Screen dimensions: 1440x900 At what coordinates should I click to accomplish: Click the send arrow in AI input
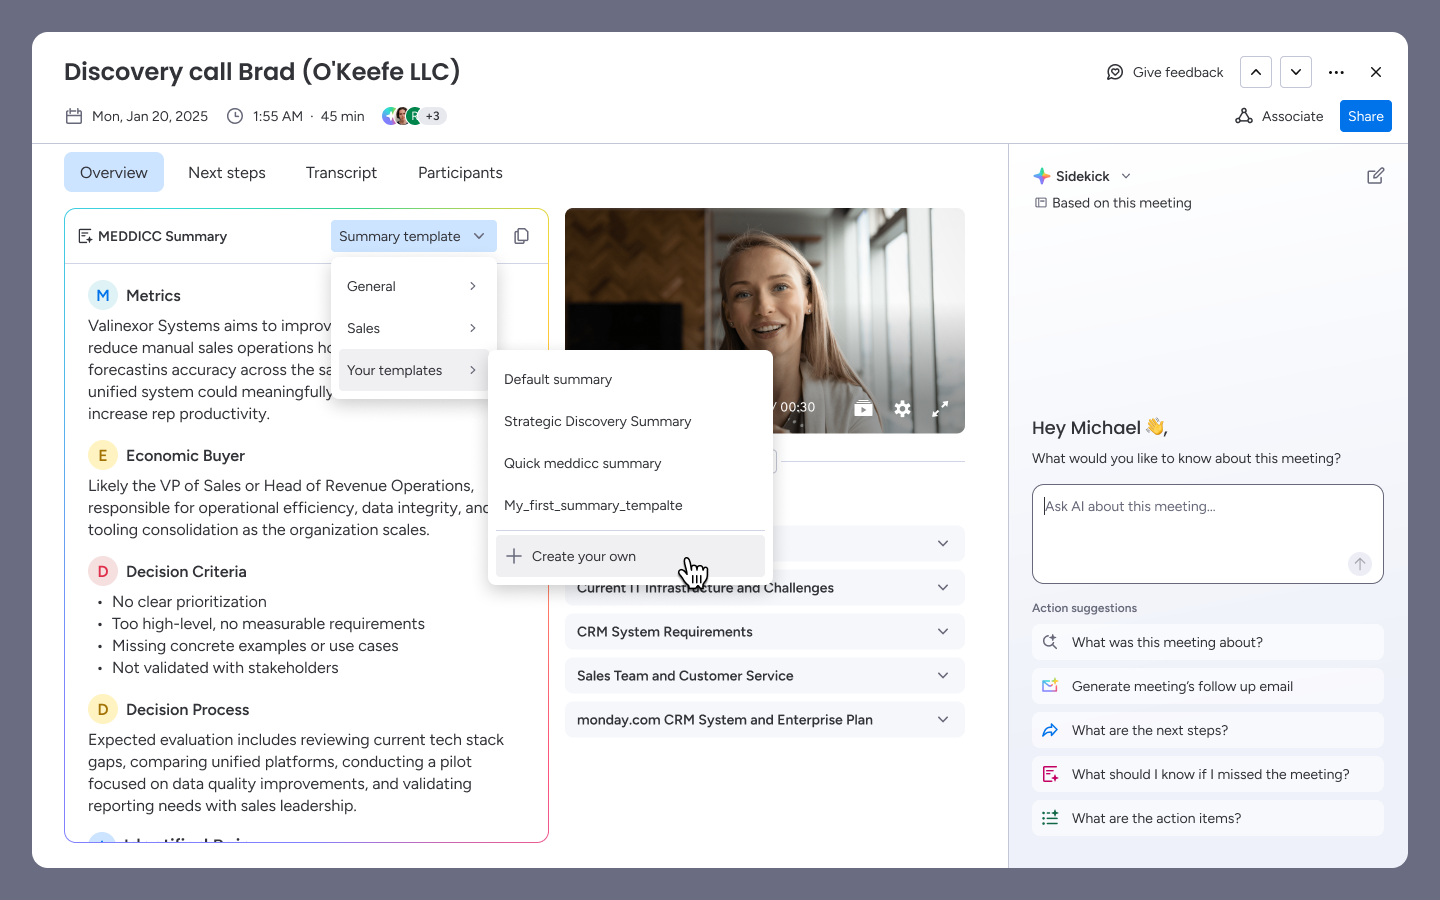(1360, 564)
